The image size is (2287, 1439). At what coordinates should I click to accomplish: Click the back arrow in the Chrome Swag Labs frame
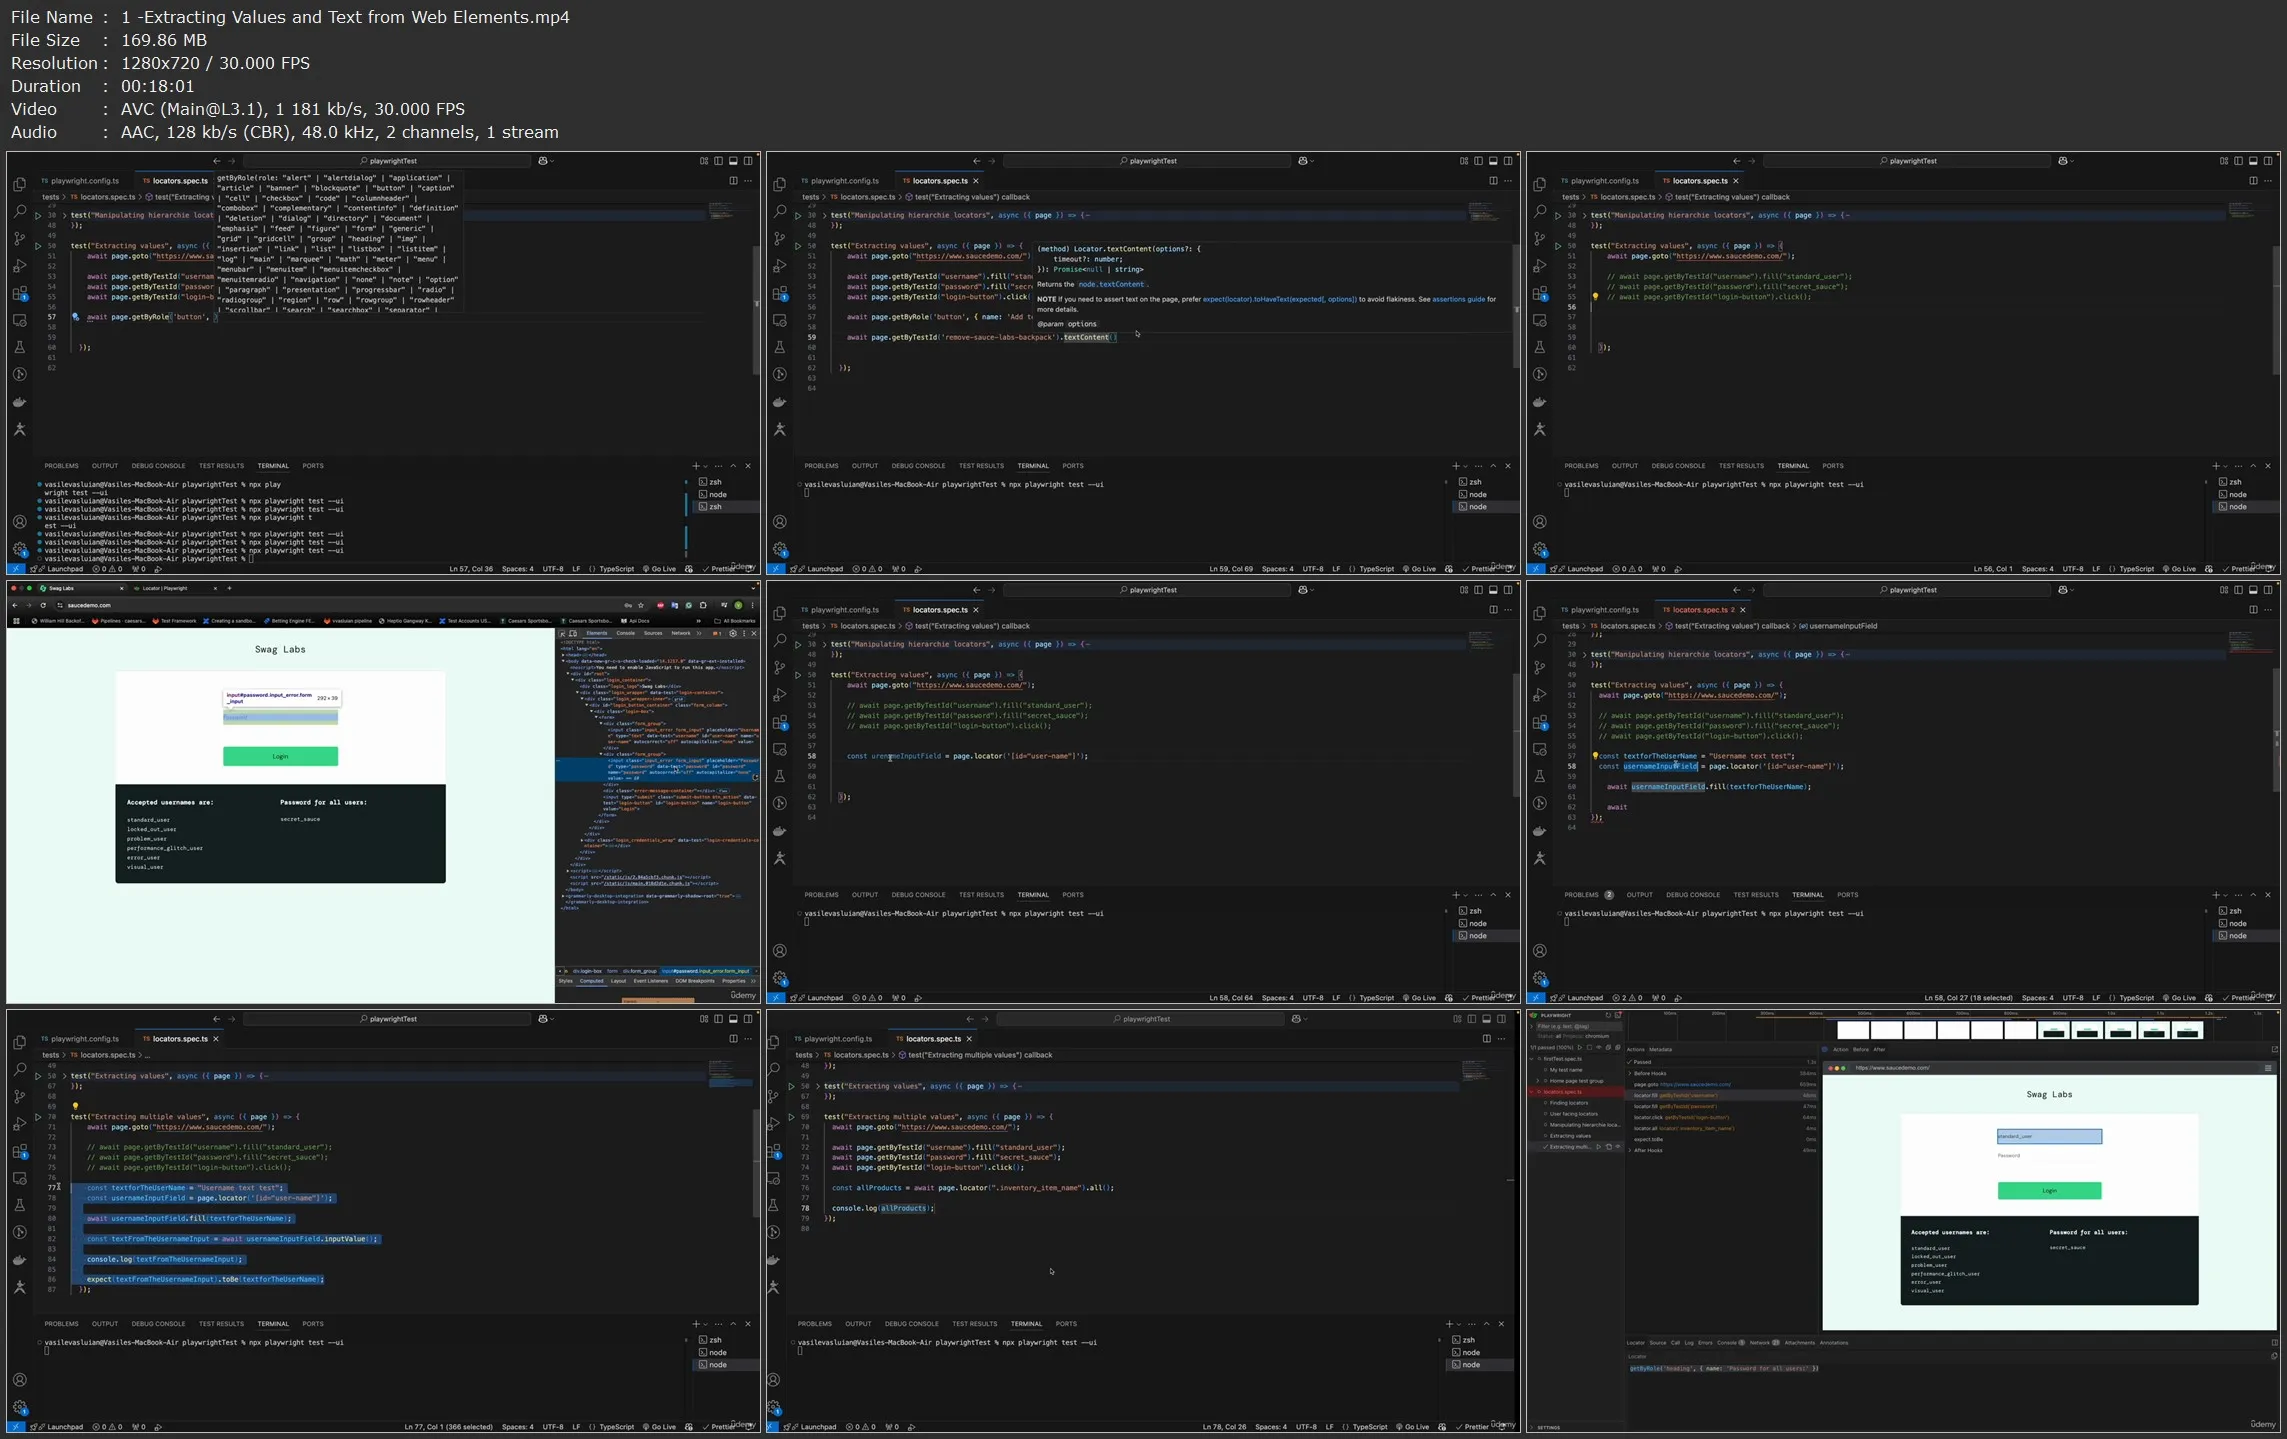(14, 605)
